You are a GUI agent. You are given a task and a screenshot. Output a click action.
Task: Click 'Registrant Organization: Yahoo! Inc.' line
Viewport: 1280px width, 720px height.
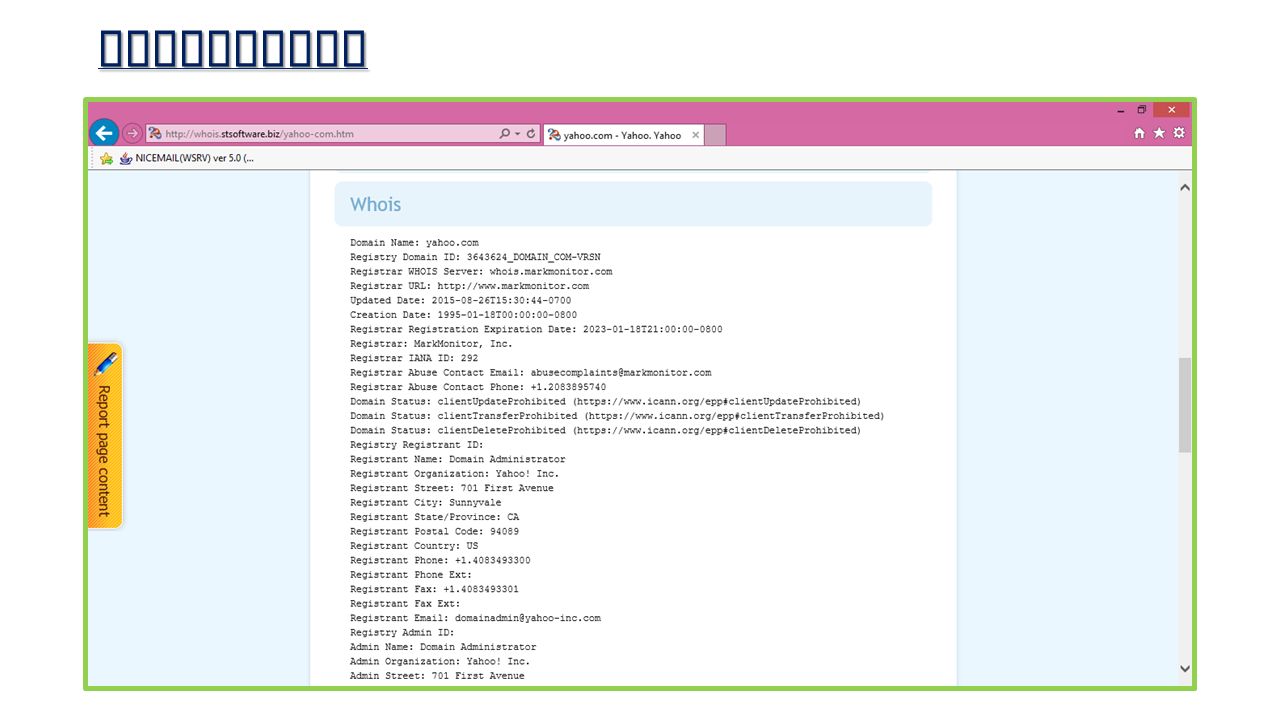click(455, 474)
